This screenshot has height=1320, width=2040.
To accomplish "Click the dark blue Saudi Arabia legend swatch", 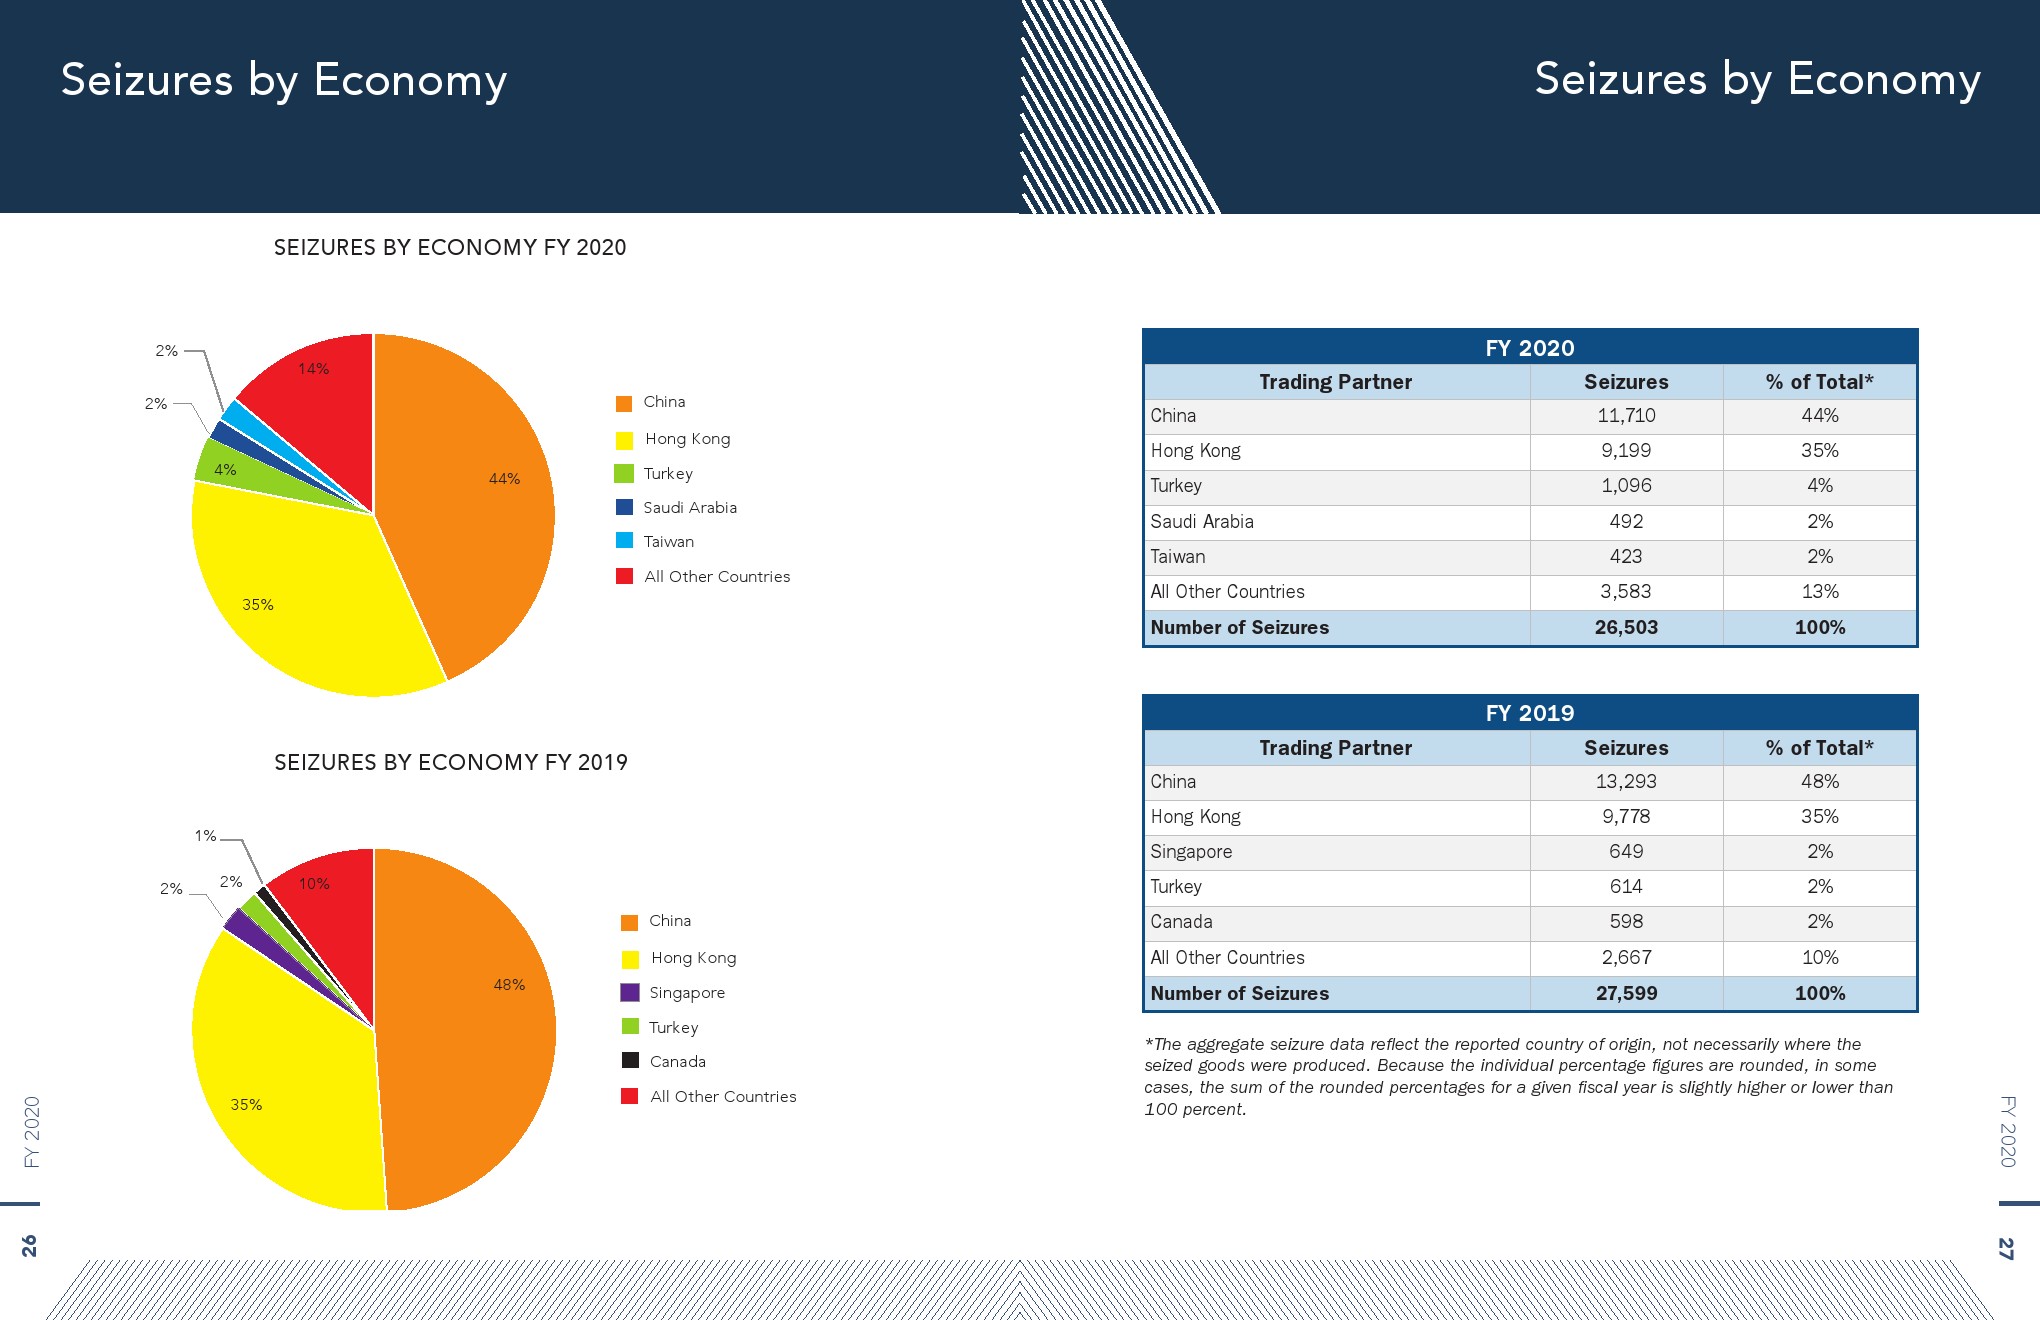I will (x=624, y=508).
